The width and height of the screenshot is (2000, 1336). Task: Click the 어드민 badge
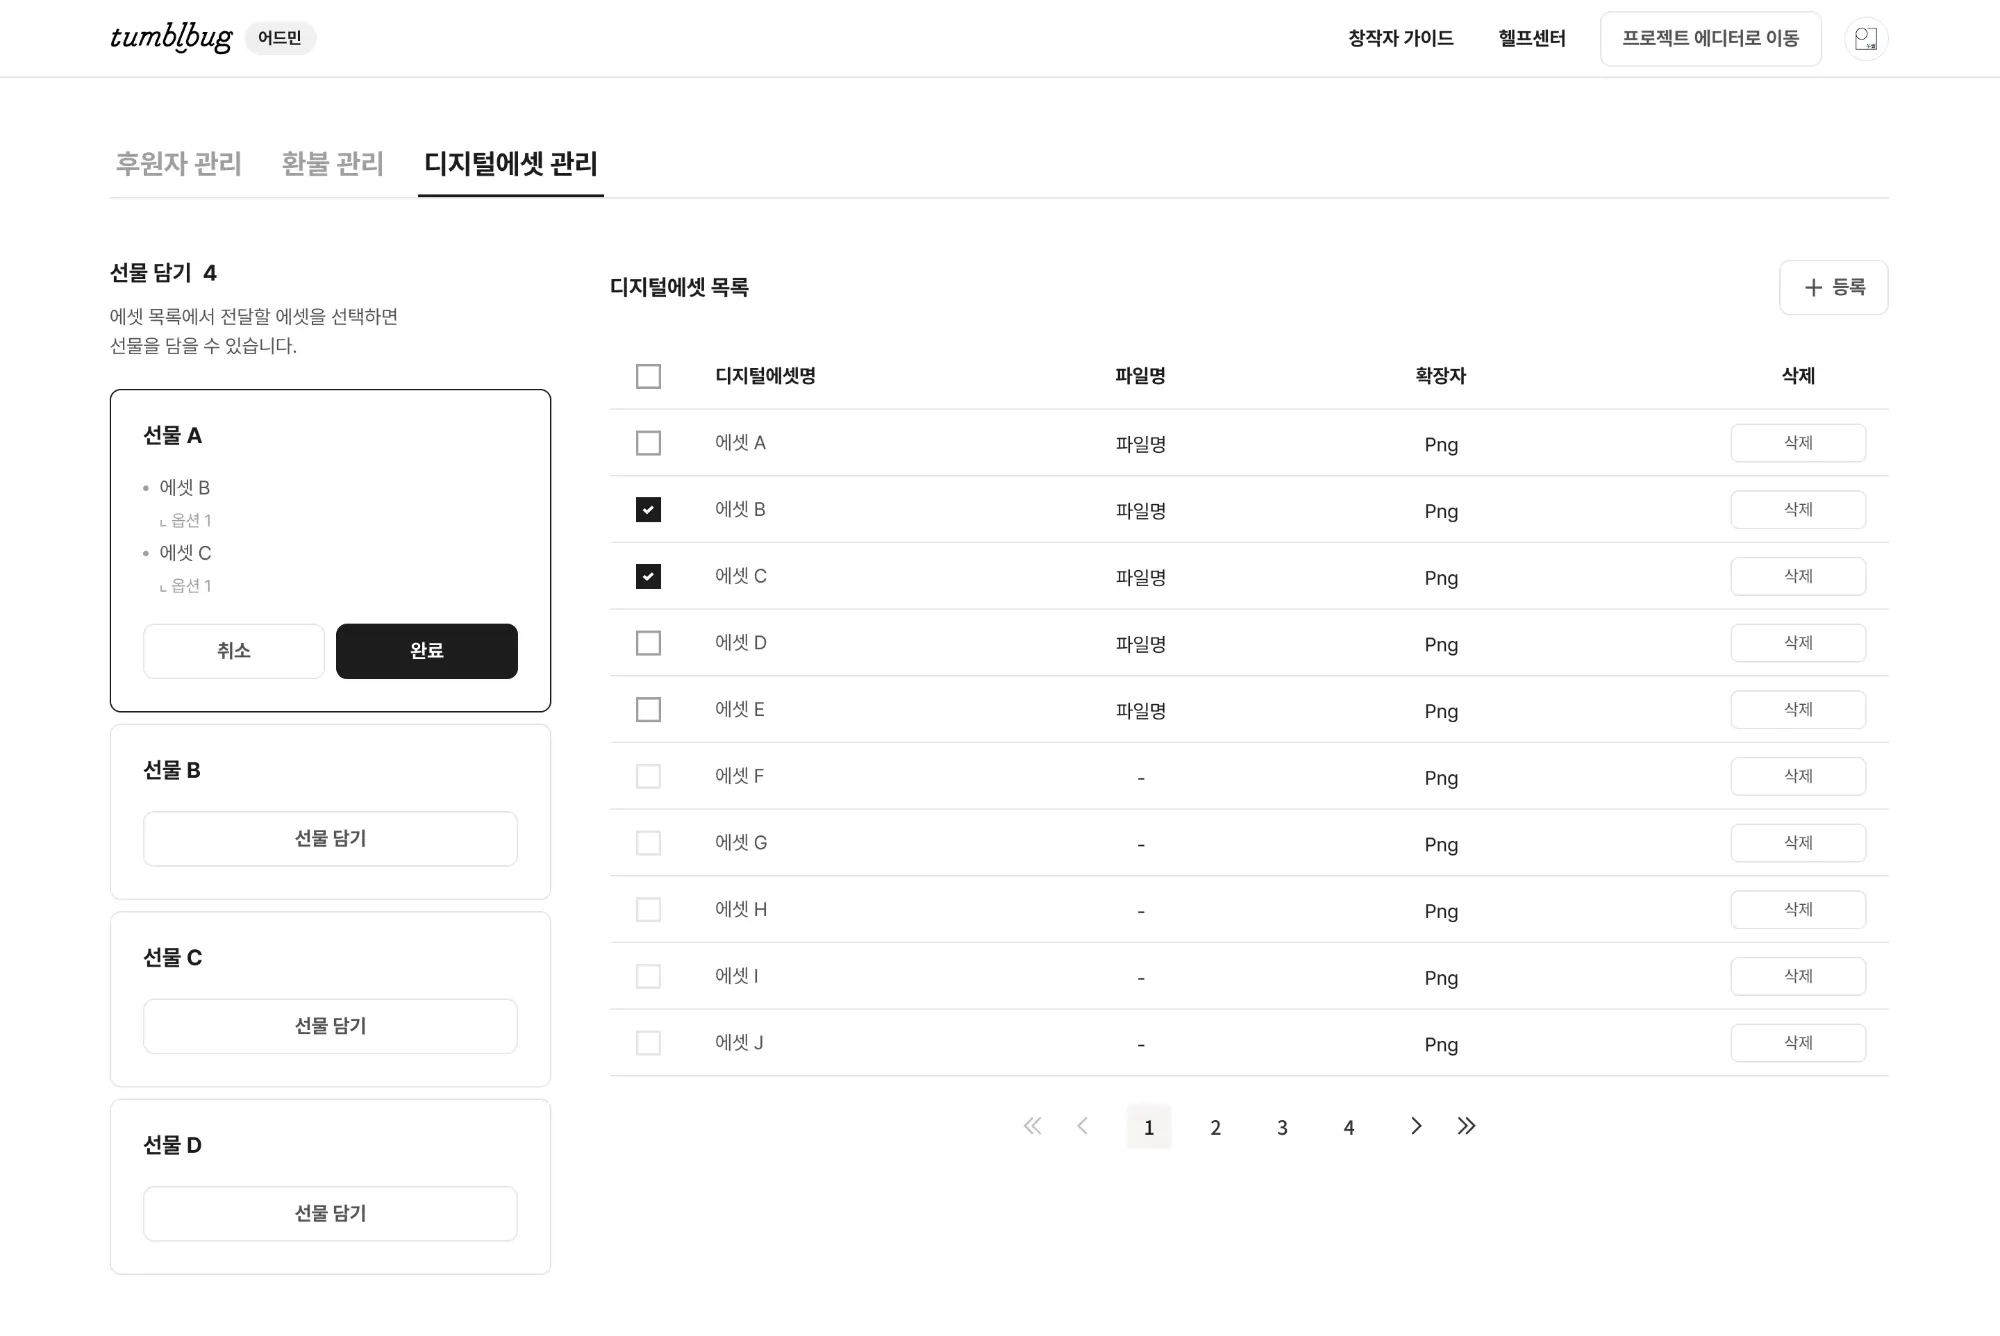(x=280, y=38)
